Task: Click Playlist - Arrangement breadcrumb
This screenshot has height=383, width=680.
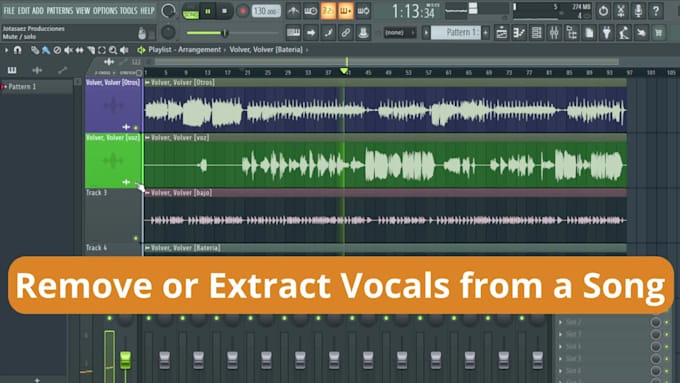Action: (x=184, y=50)
